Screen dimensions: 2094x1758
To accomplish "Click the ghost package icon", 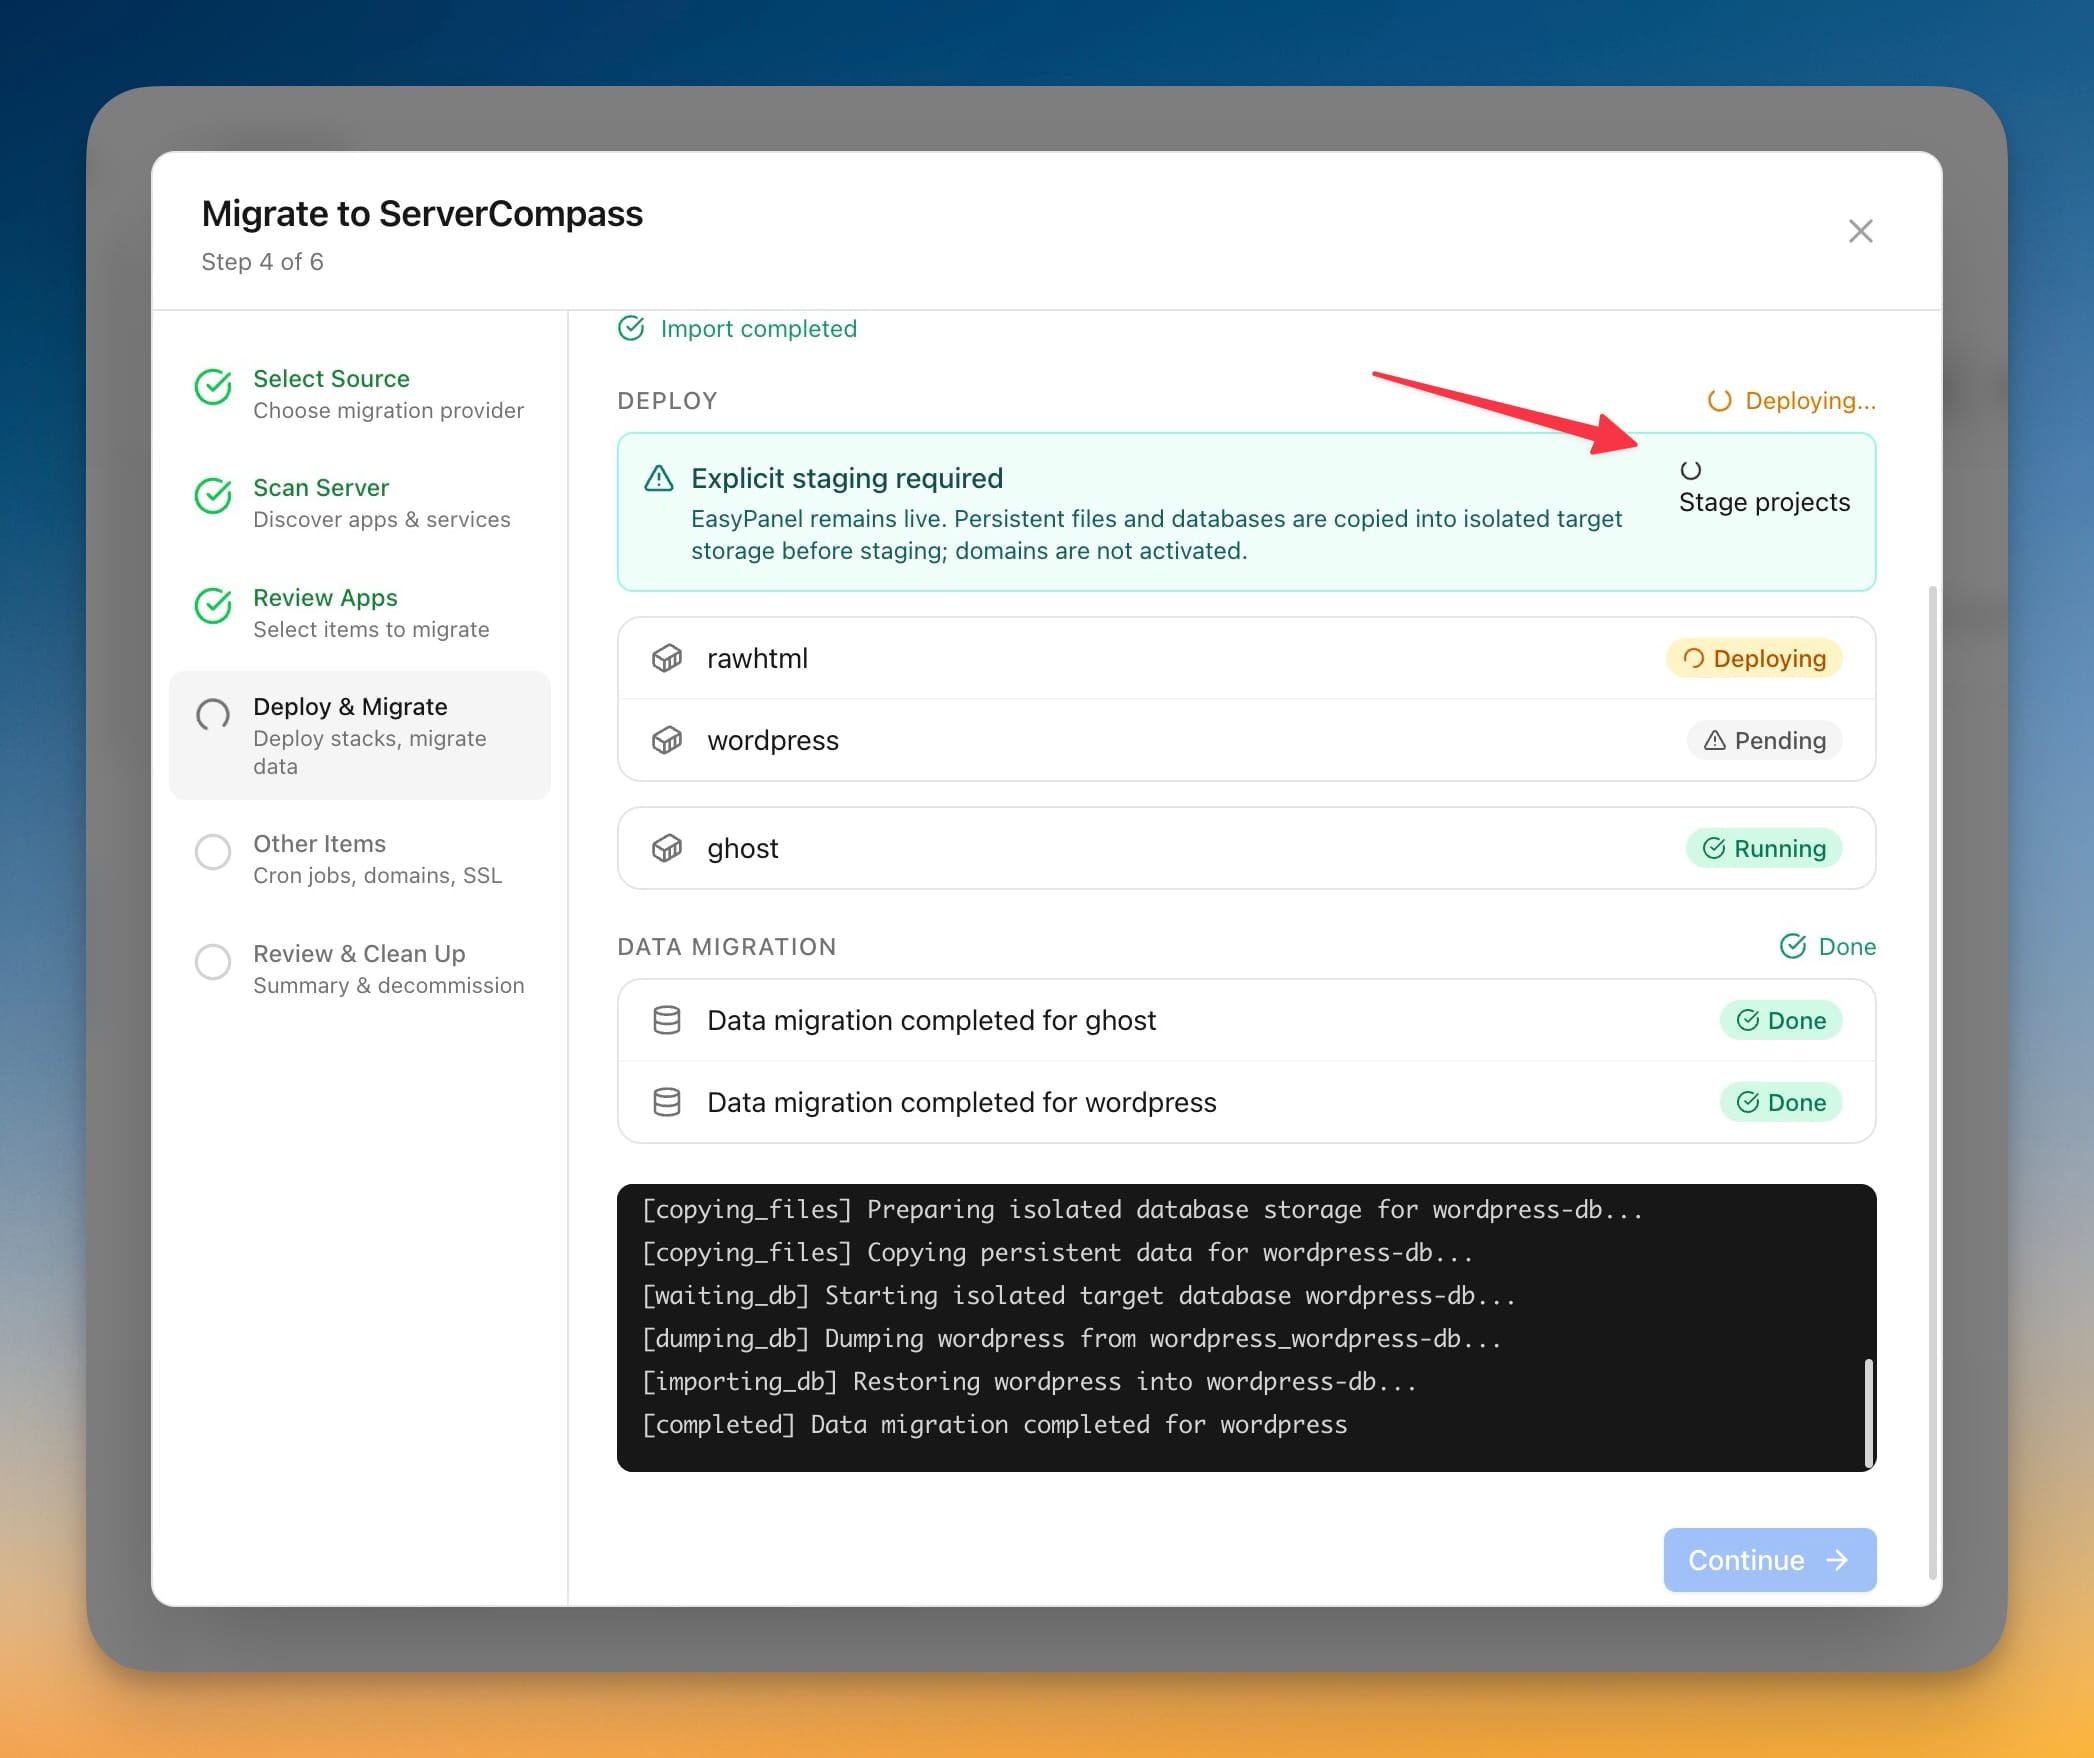I will [x=667, y=848].
